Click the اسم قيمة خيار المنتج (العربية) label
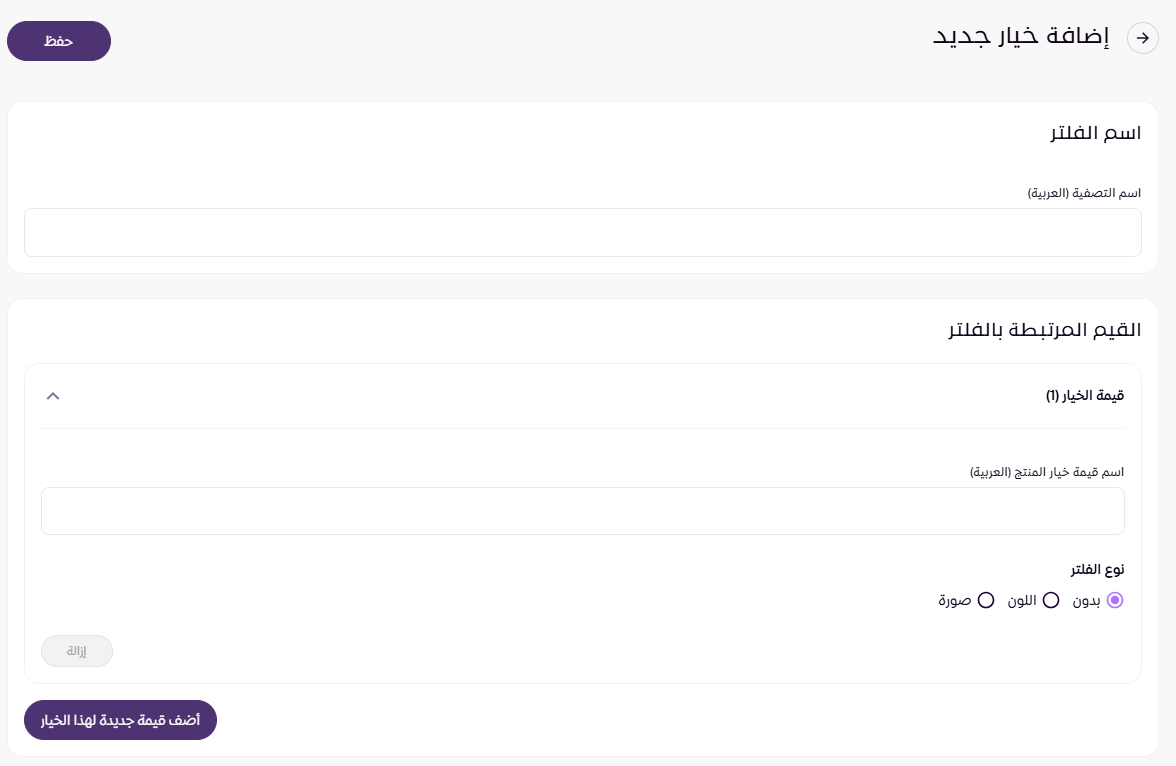Image resolution: width=1176 pixels, height=766 pixels. coord(1047,471)
